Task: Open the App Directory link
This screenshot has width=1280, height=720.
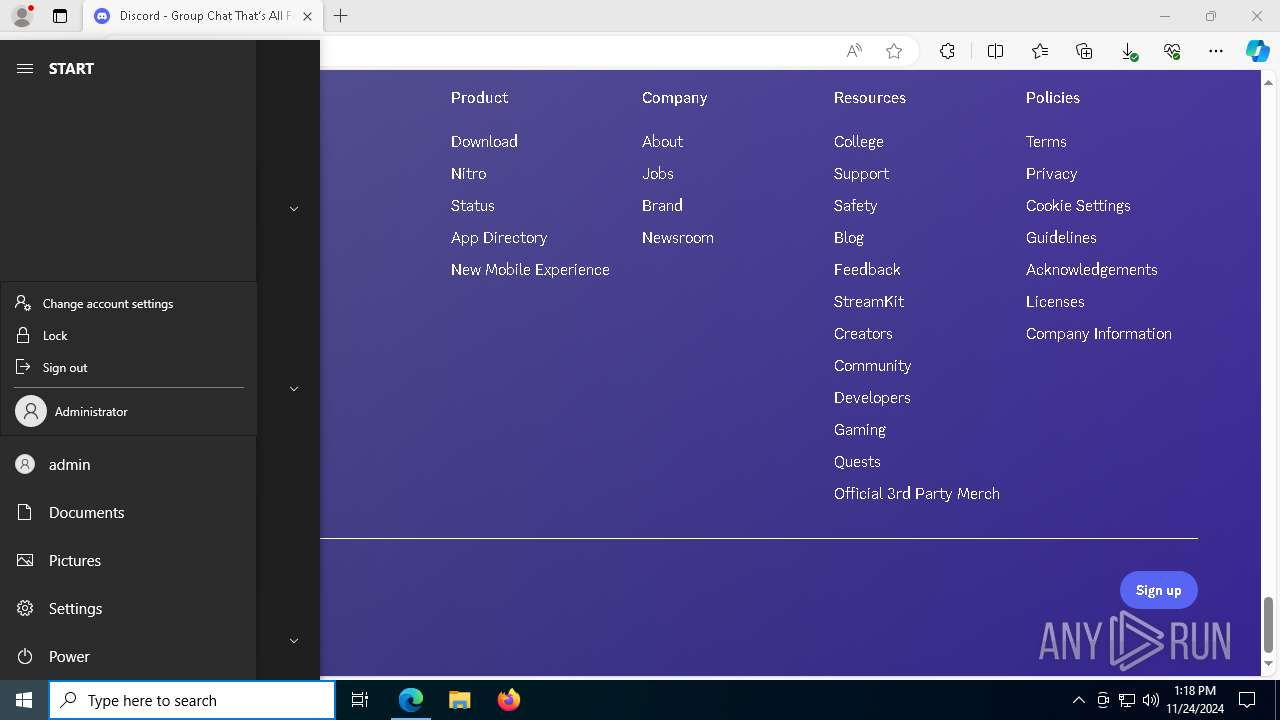Action: click(x=499, y=237)
